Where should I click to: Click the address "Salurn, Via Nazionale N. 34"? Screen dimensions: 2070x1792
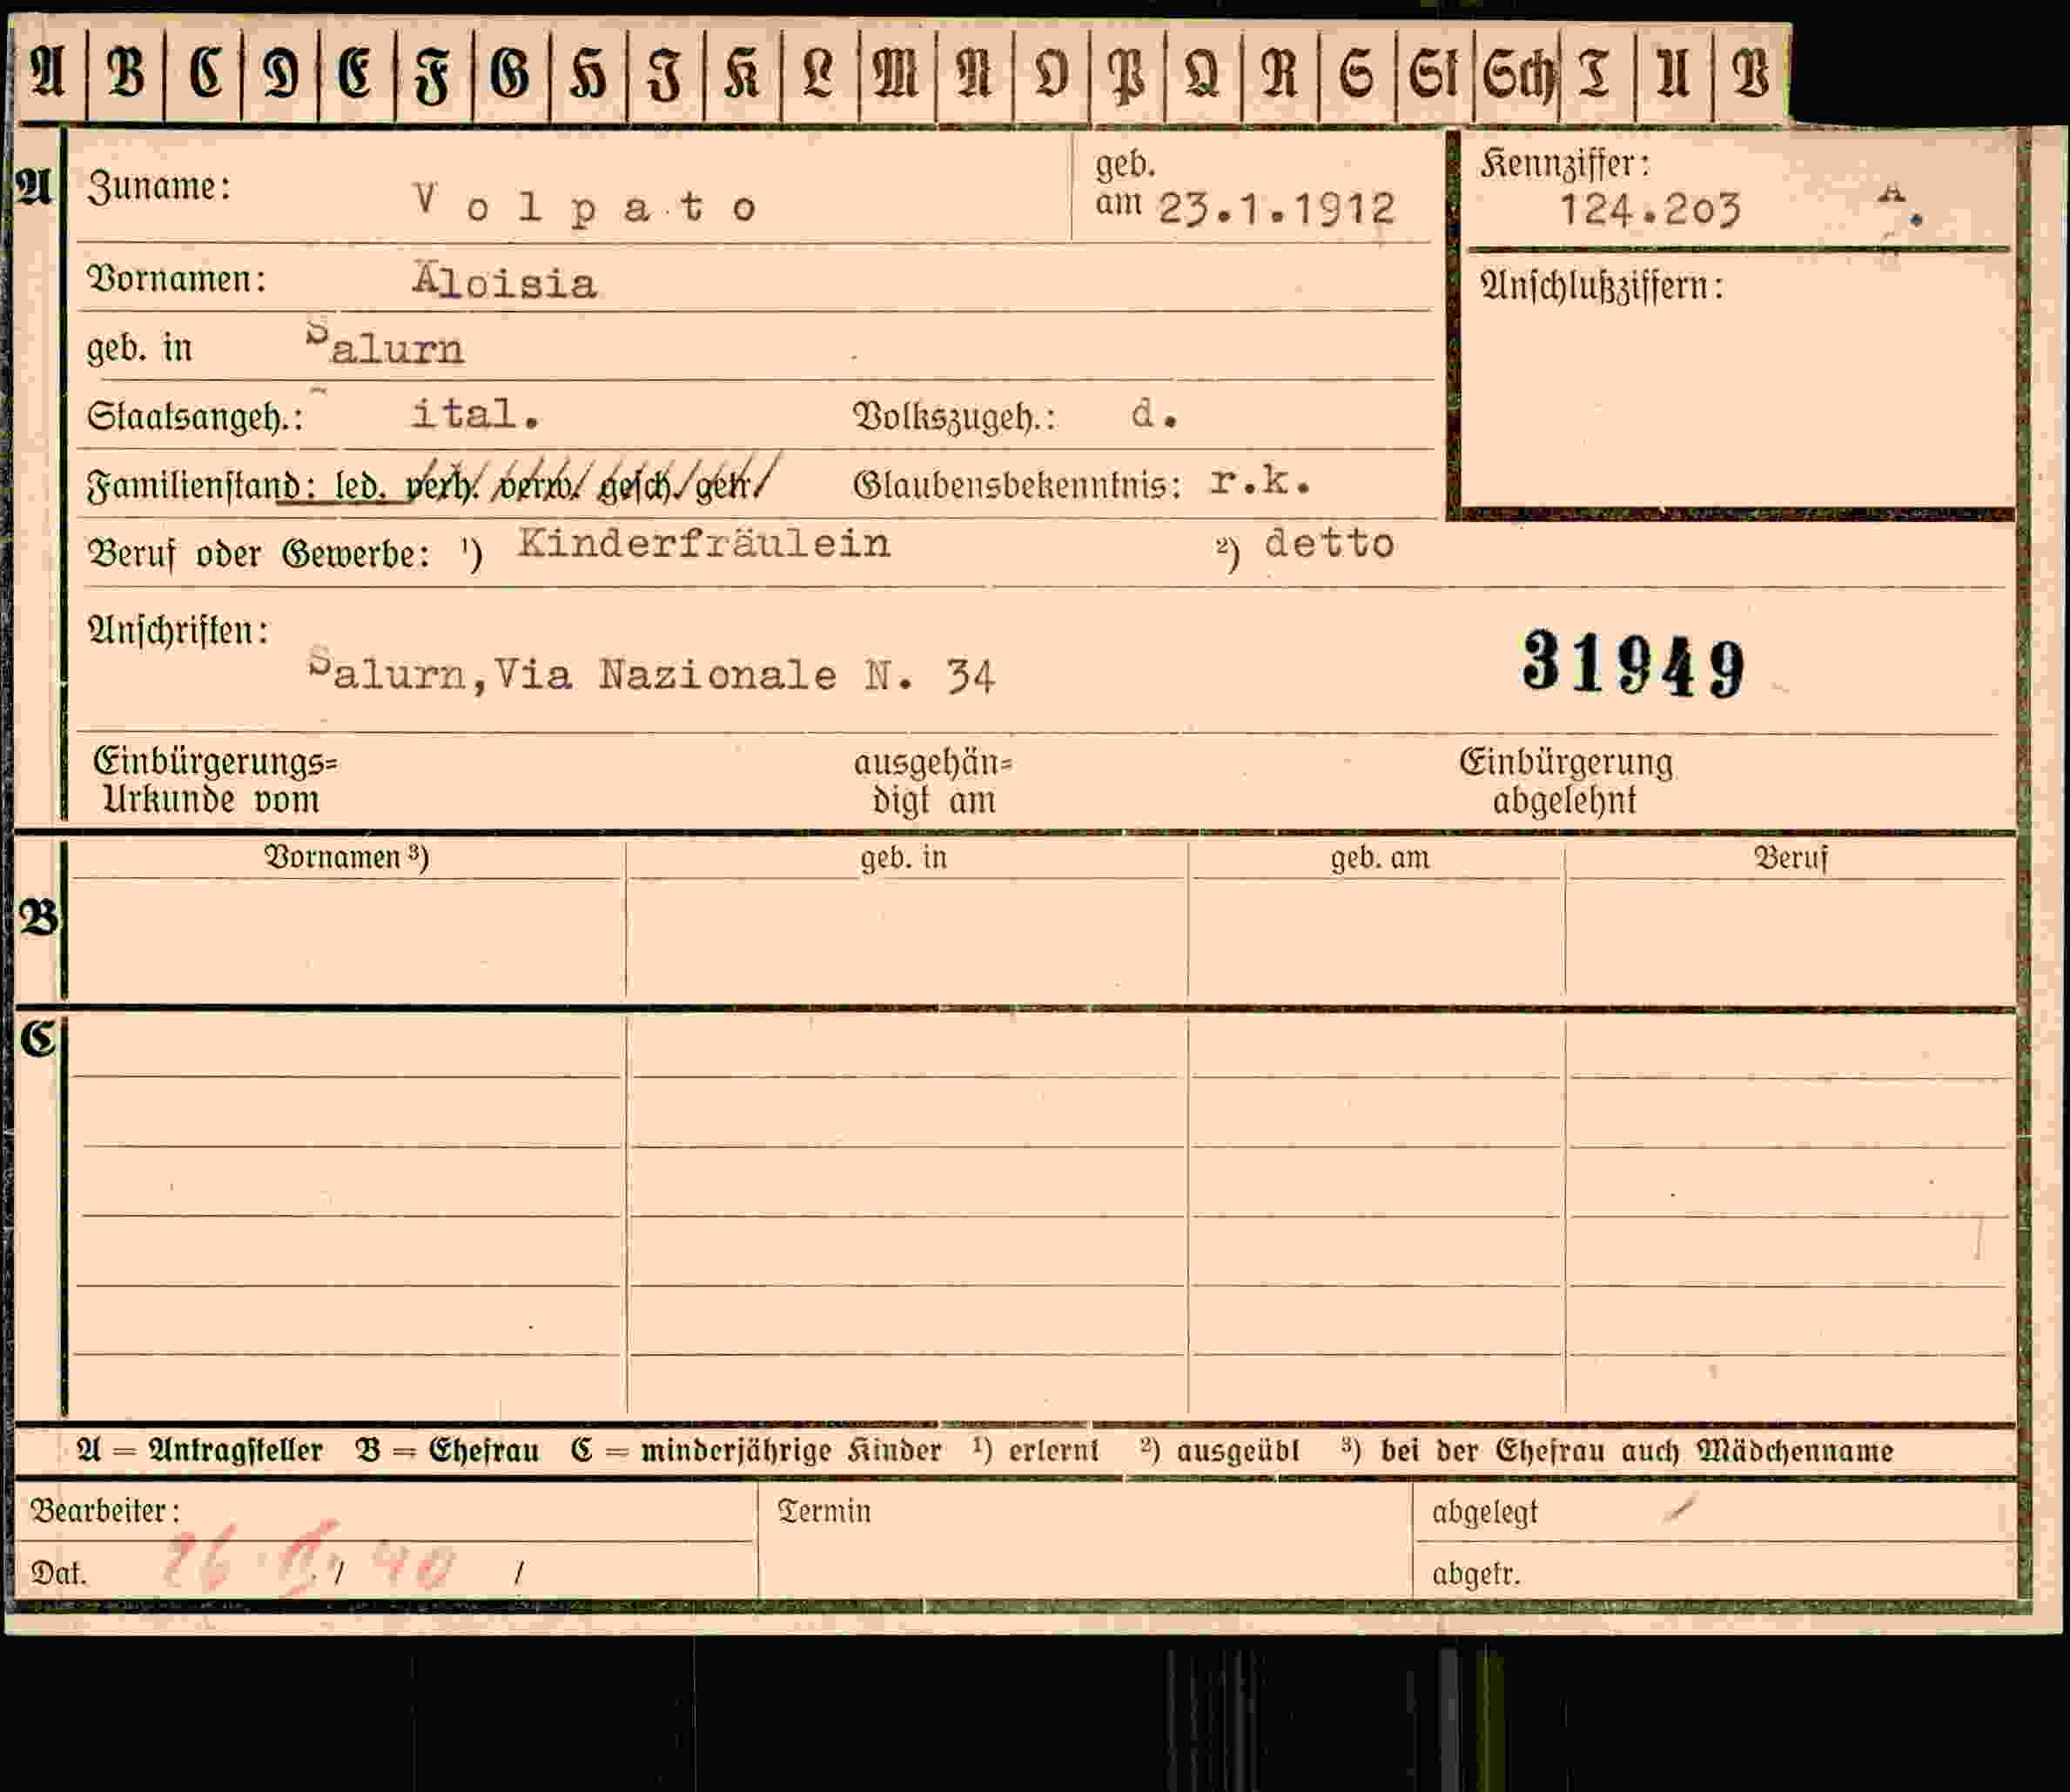[651, 672]
